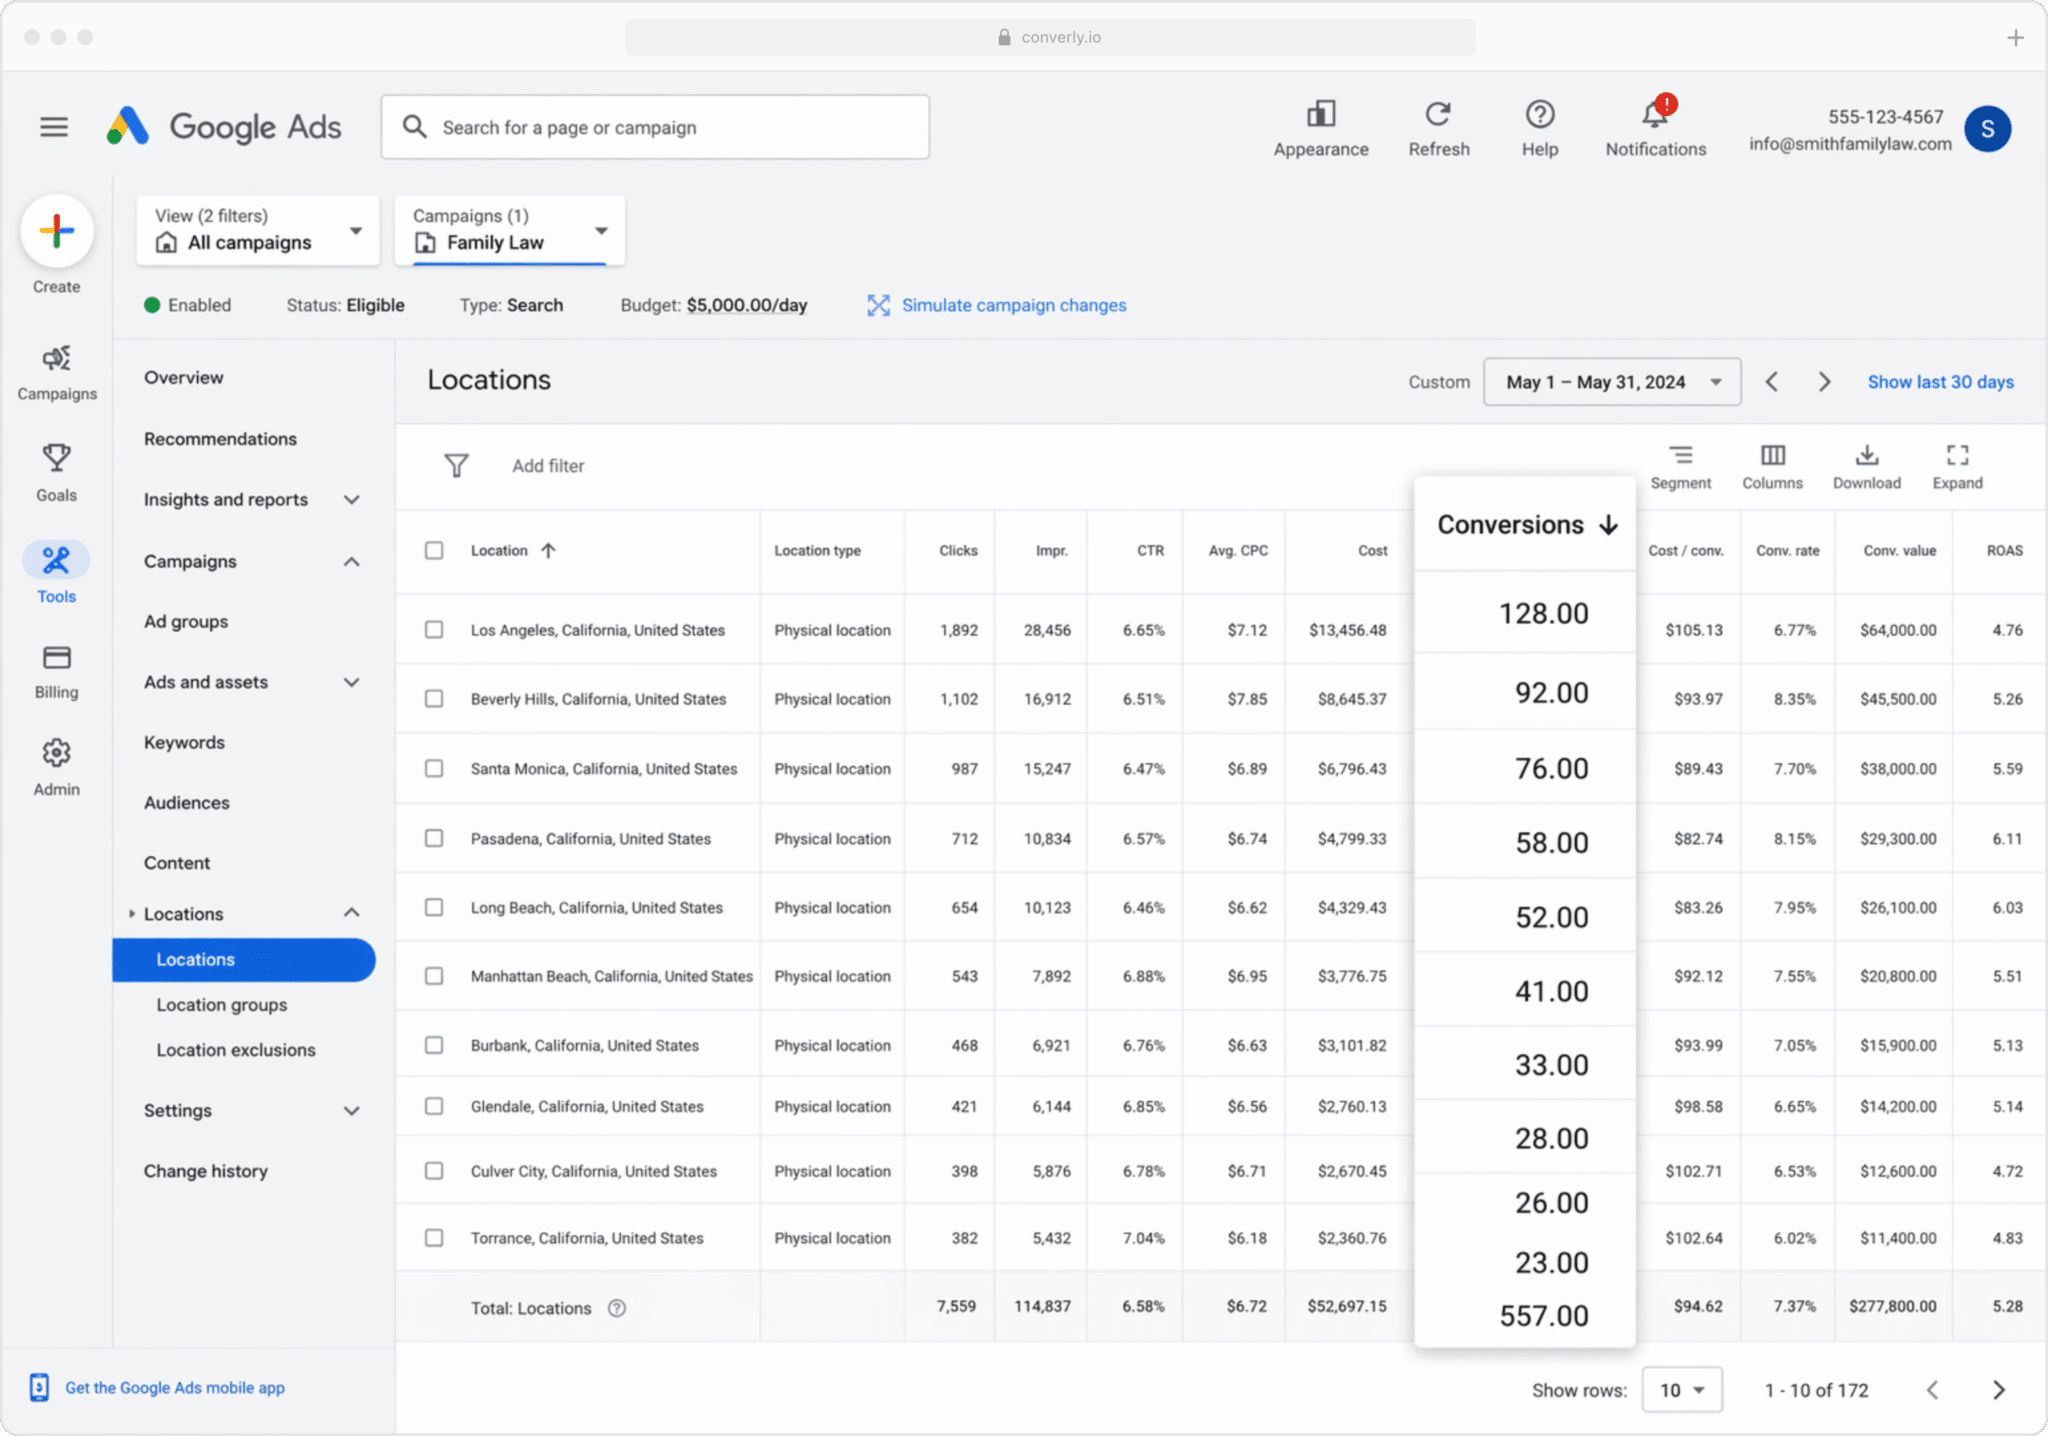Open Location groups in sidebar
This screenshot has height=1436, width=2048.
(221, 1004)
